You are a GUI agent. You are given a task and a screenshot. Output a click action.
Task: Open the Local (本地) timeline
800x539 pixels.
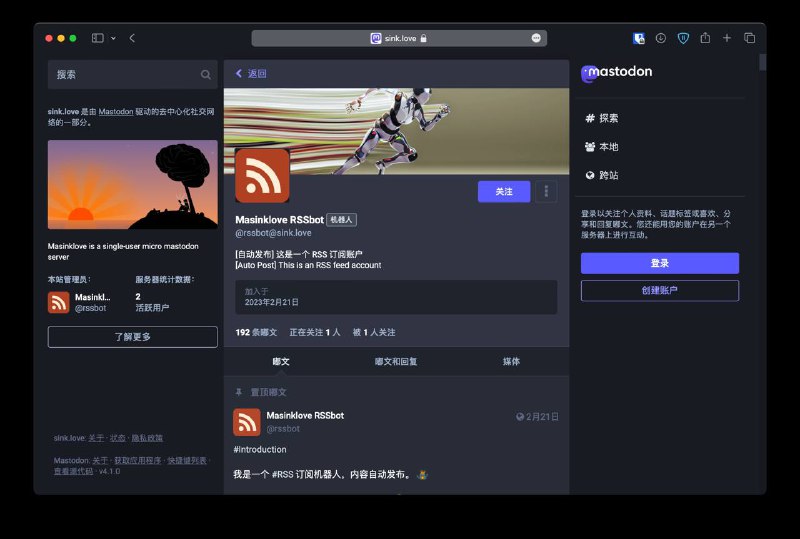[601, 147]
